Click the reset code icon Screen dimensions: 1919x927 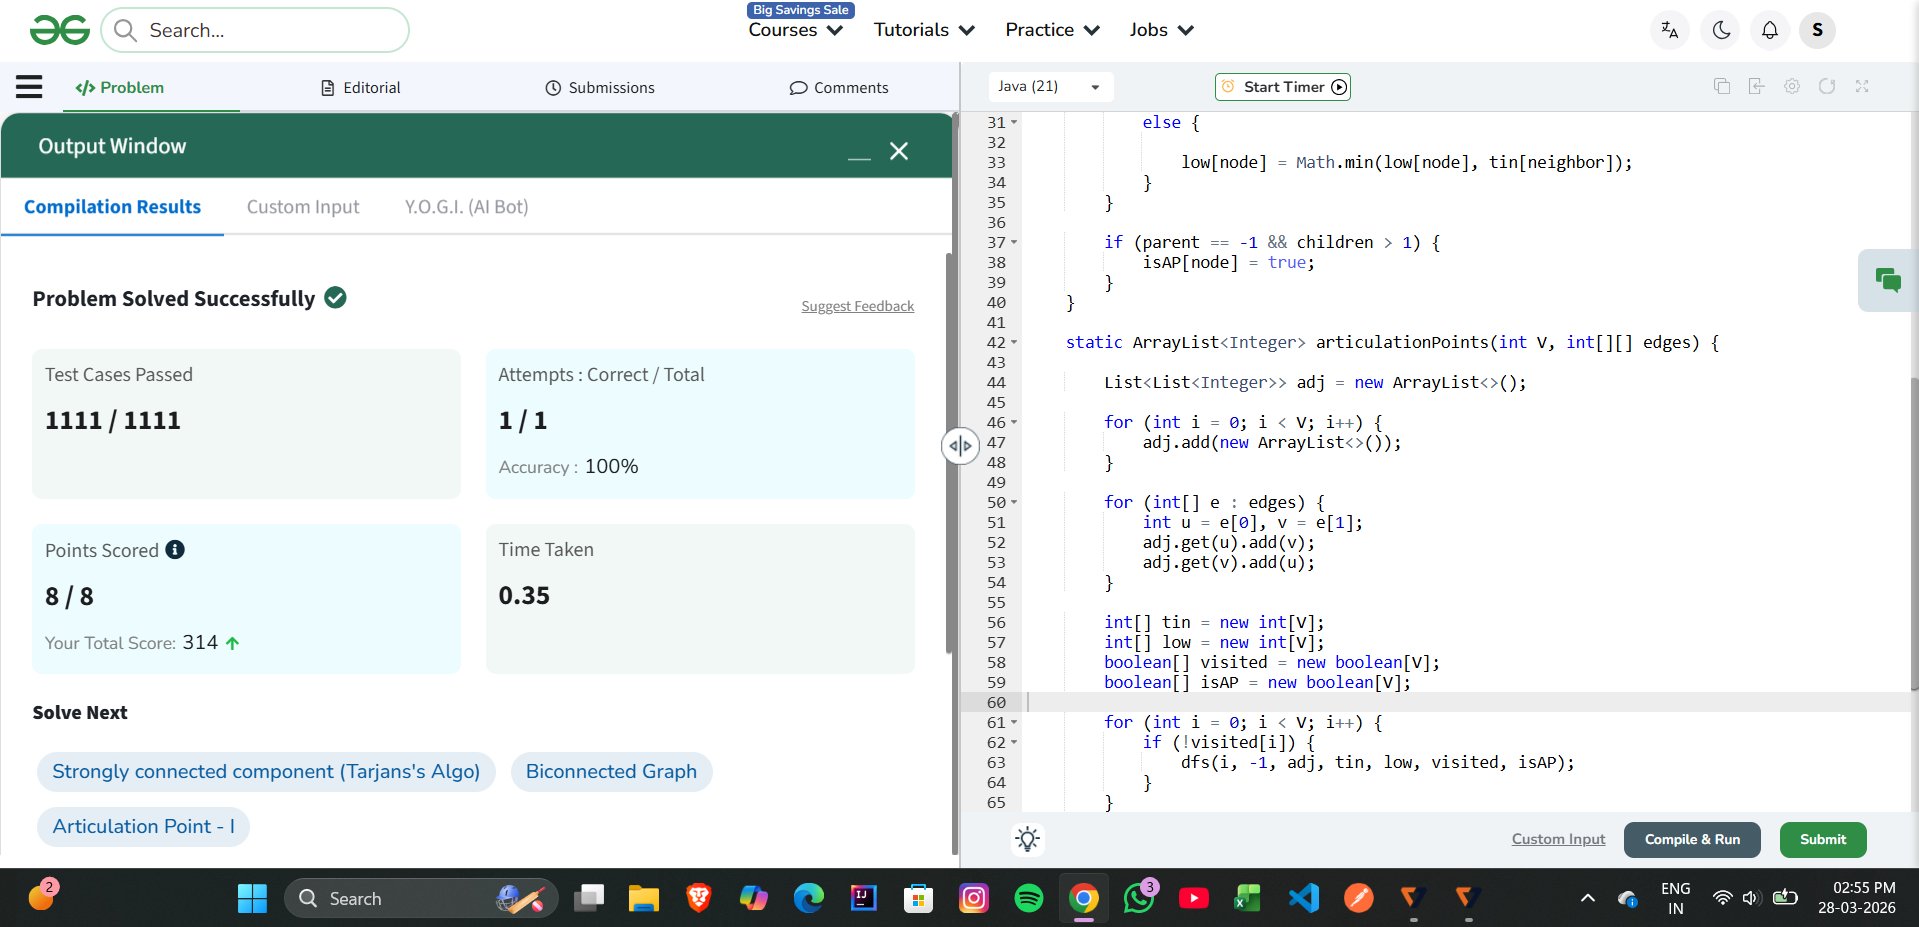click(x=1826, y=87)
